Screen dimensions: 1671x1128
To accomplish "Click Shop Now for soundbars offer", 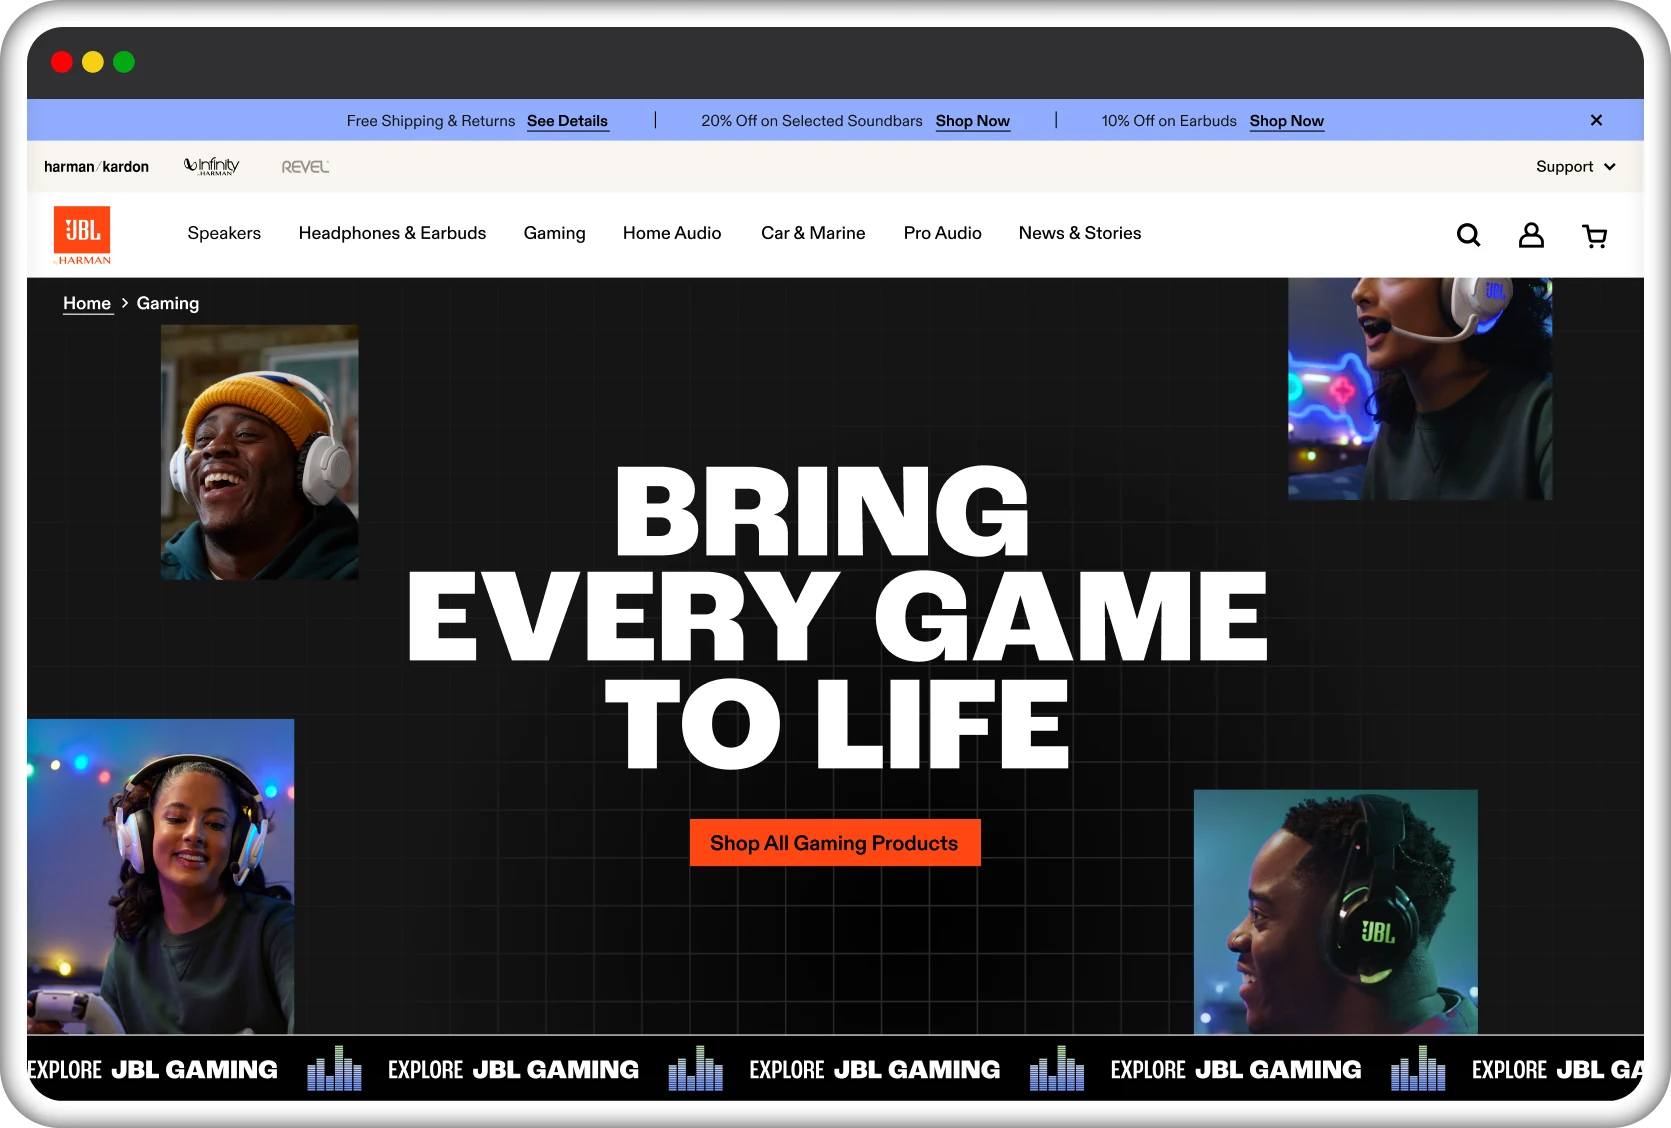I will tap(973, 121).
